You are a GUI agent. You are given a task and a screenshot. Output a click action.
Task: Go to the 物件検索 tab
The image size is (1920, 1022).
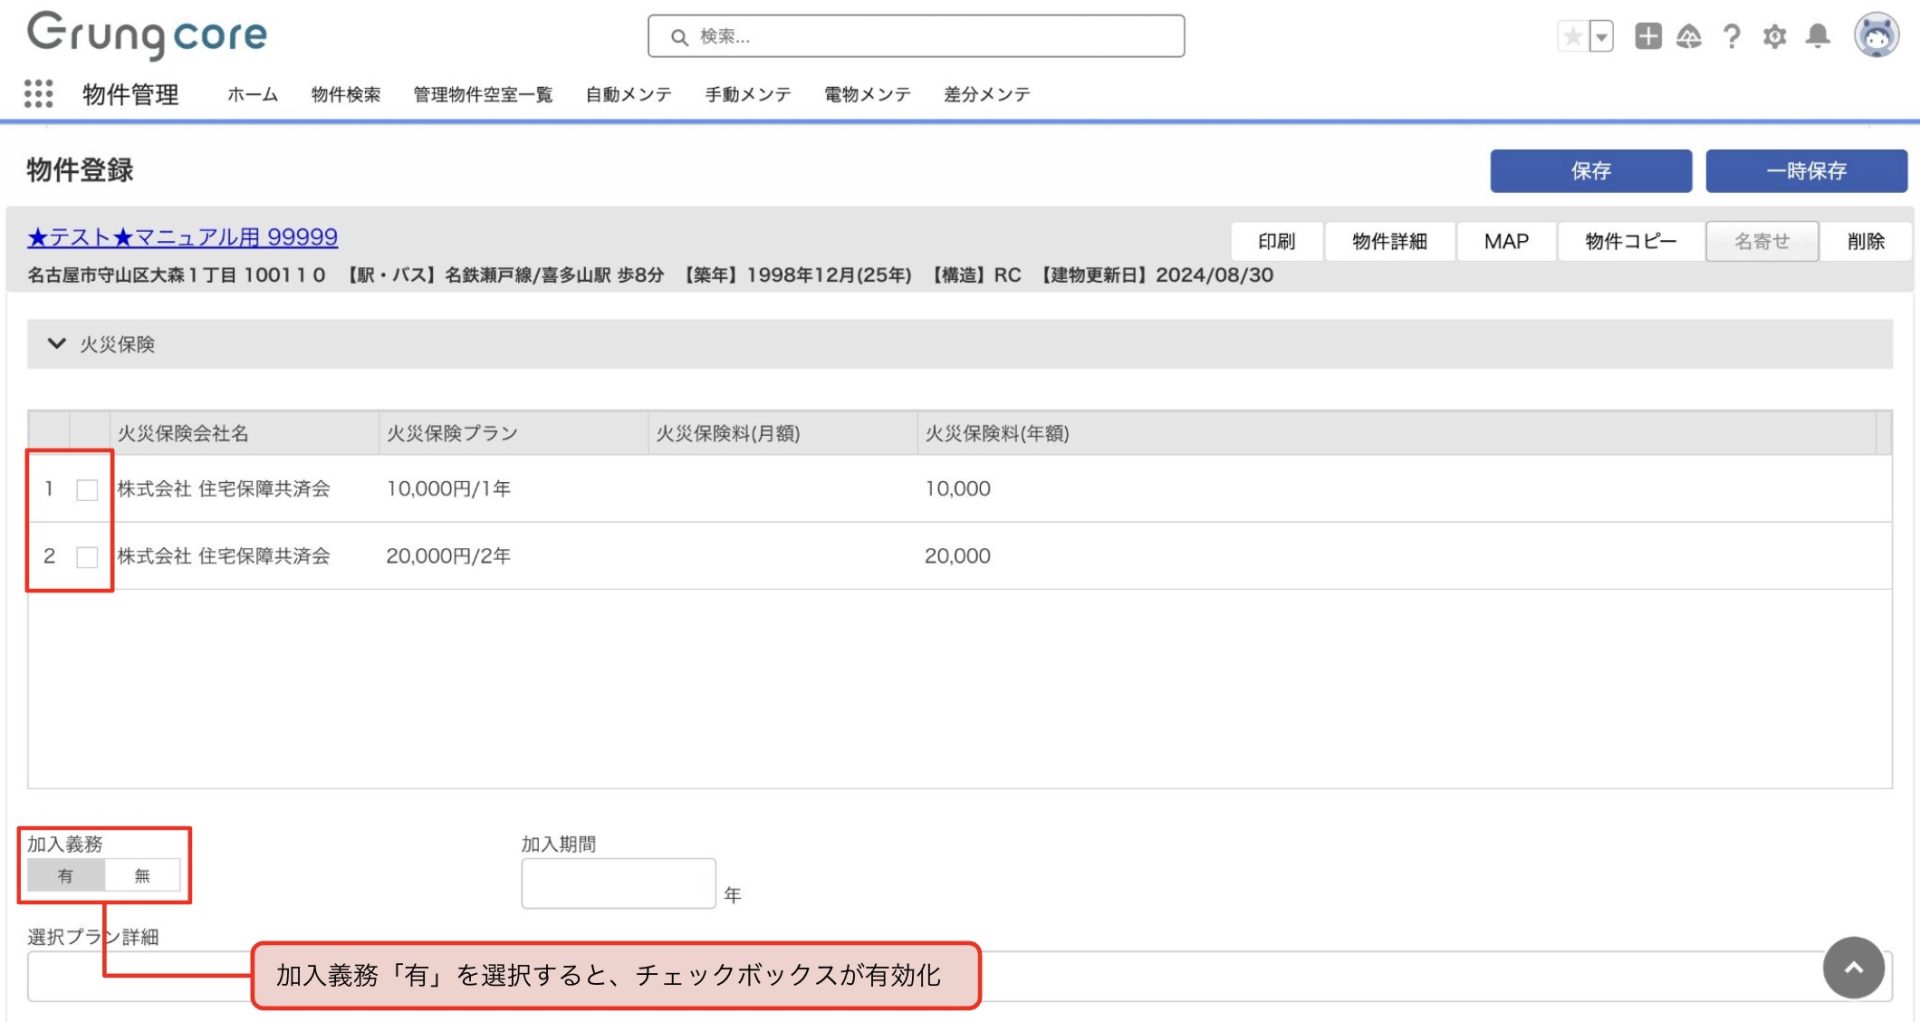(x=345, y=95)
